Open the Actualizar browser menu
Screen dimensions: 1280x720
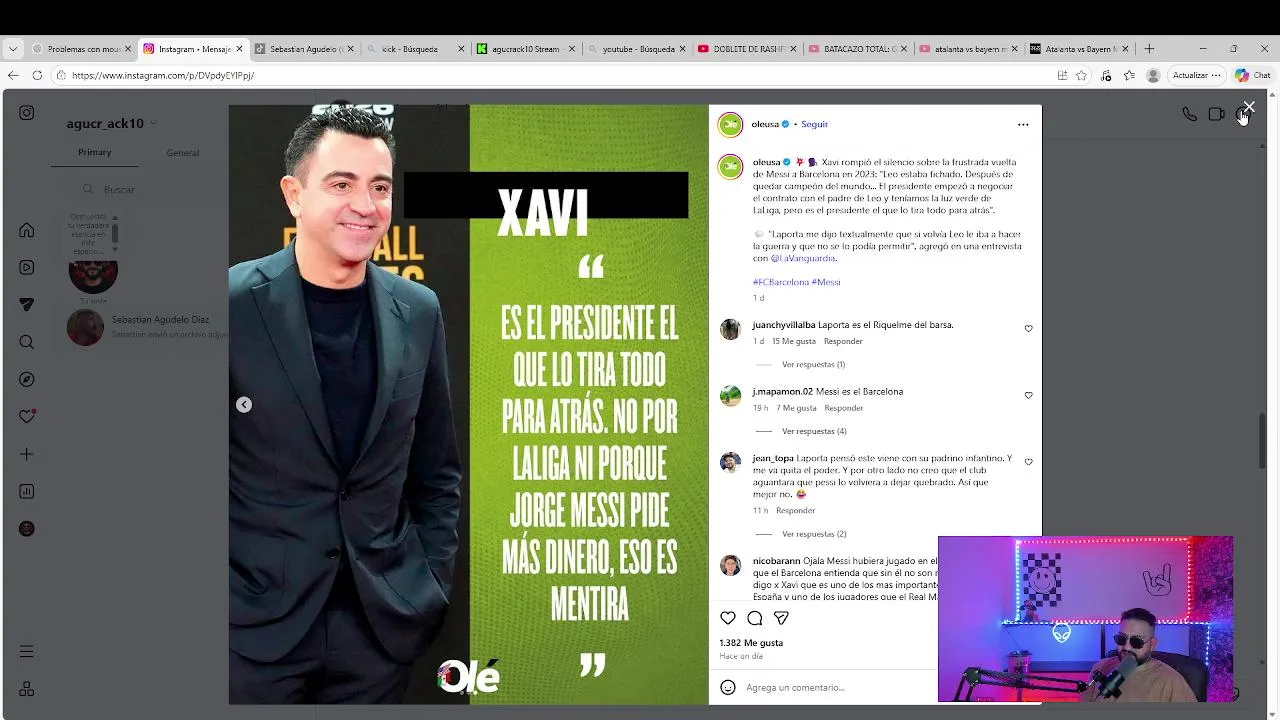click(1196, 75)
